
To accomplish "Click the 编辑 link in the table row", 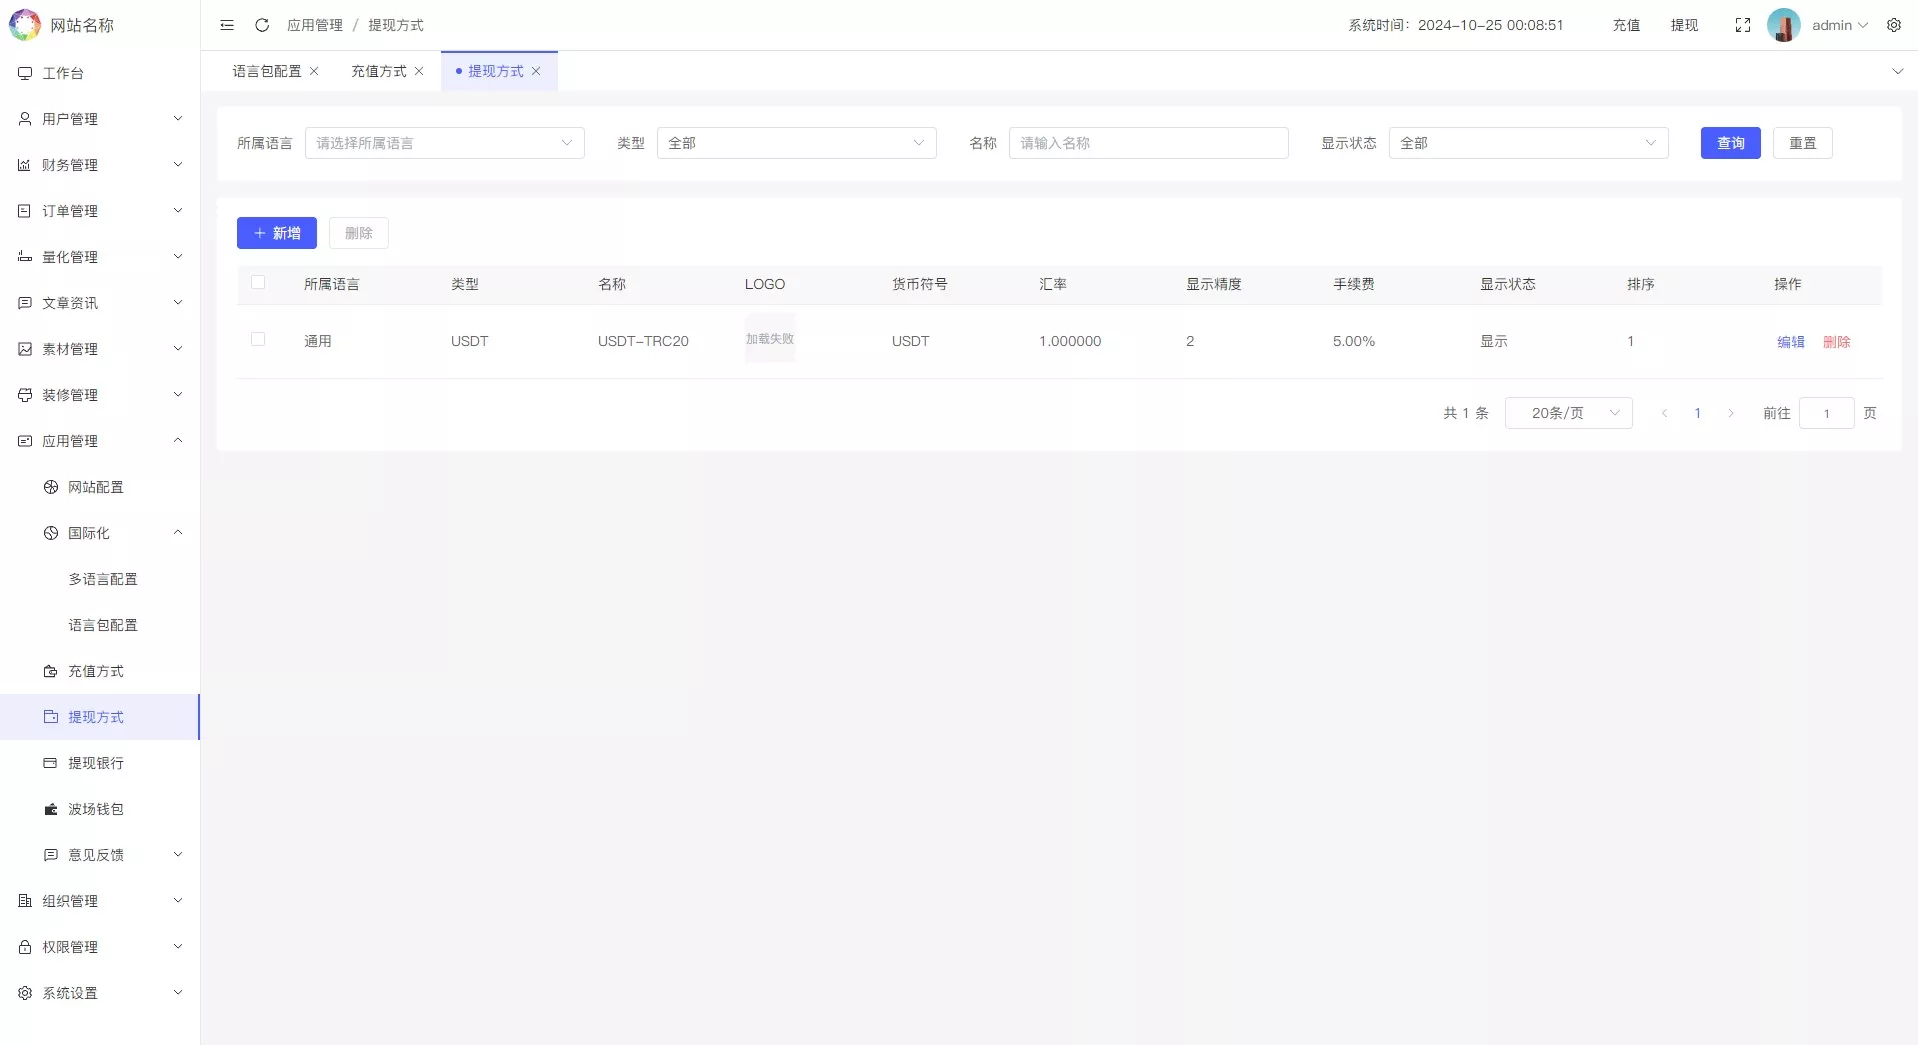I will [1789, 341].
